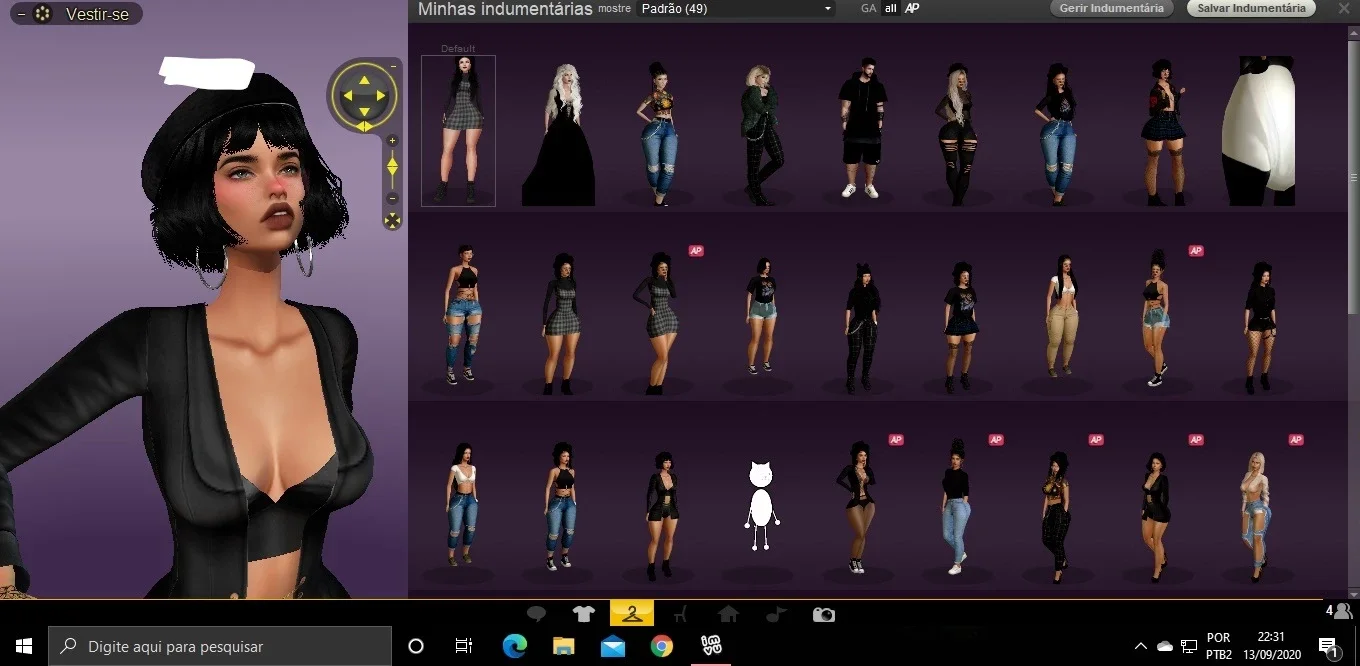
Task: Click the round dotted icon beside Vestir-se
Action: pos(43,14)
